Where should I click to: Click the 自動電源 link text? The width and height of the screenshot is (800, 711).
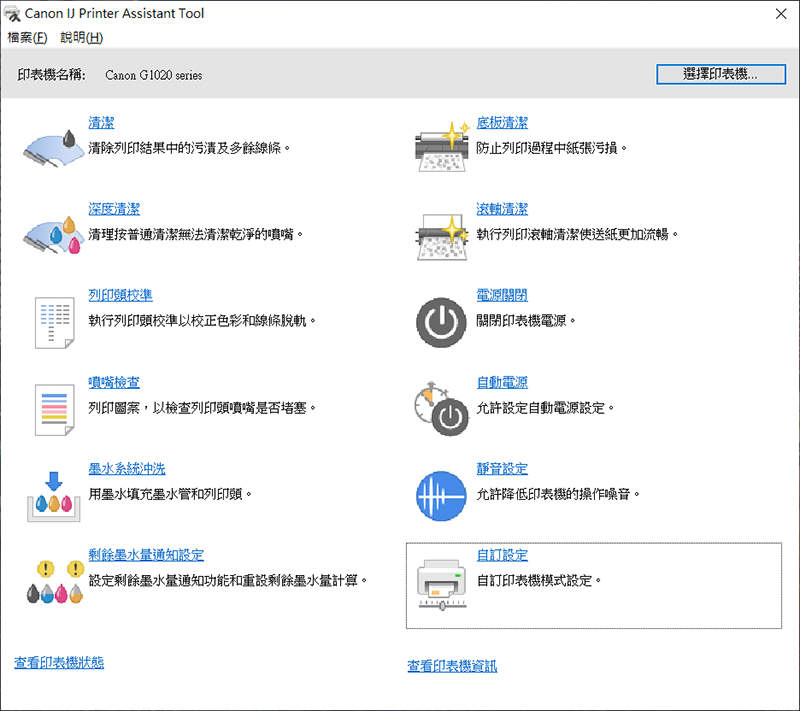pos(503,381)
